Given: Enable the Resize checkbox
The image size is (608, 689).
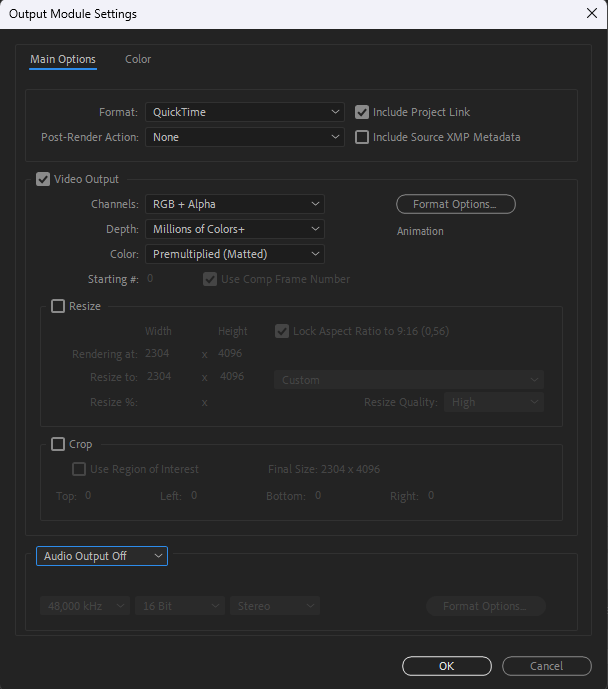Looking at the screenshot, I should [58, 306].
